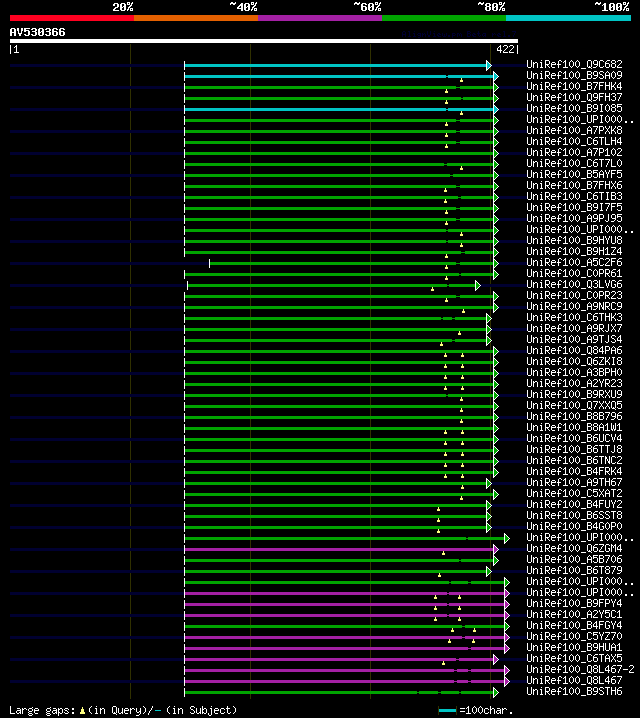Select the AV530366 query title
This screenshot has width=640, height=718.
[38, 32]
